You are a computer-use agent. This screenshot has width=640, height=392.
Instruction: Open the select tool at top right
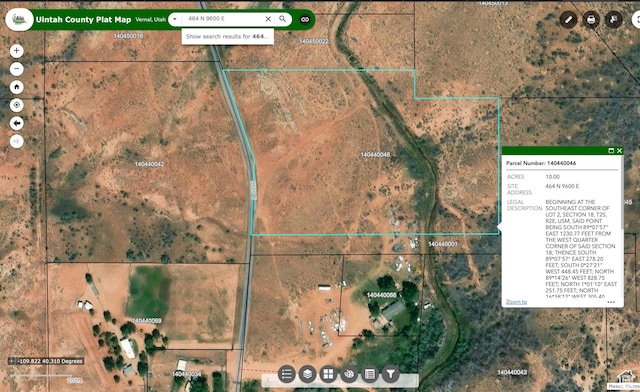[613, 19]
